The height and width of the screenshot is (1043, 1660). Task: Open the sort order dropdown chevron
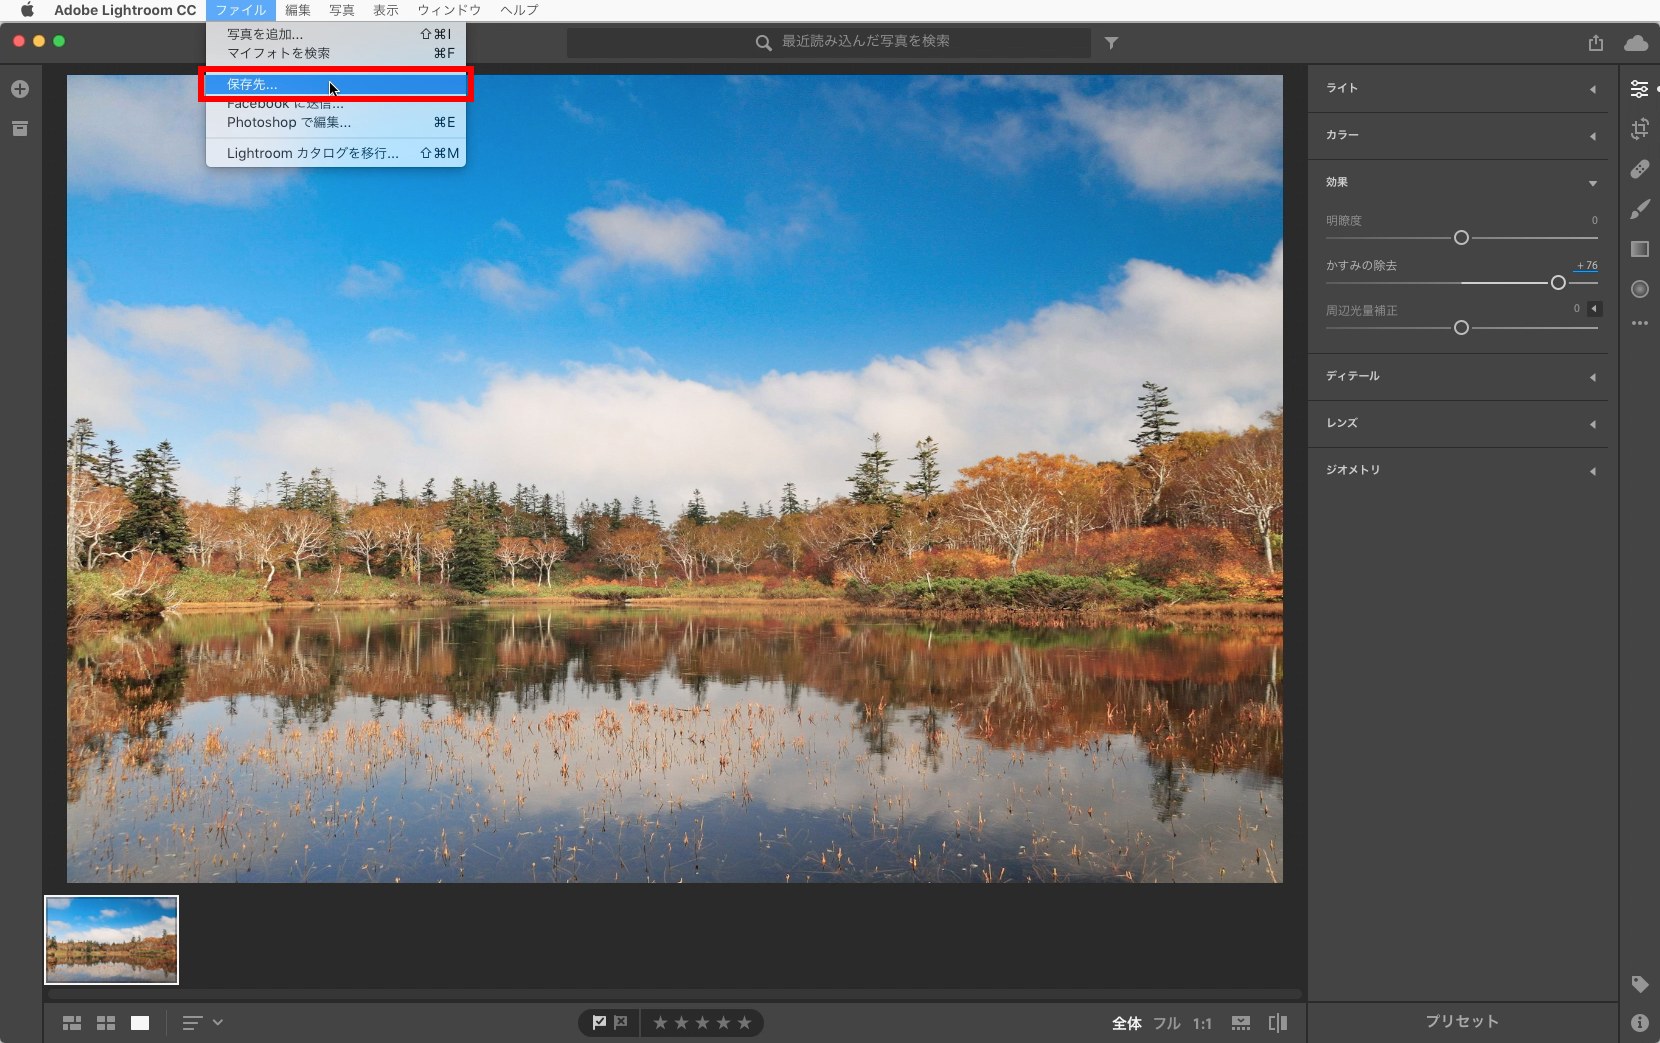click(x=218, y=1022)
